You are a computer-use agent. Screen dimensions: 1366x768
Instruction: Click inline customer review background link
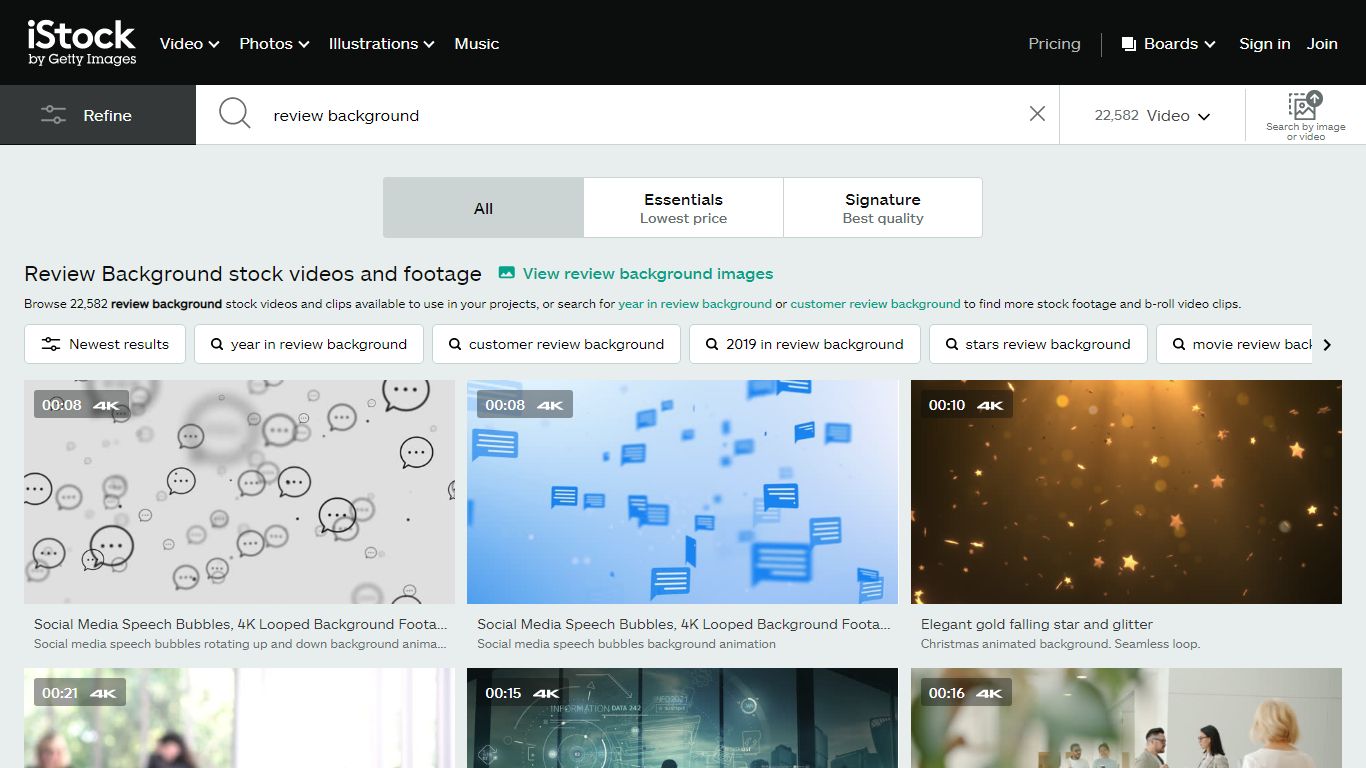click(875, 304)
